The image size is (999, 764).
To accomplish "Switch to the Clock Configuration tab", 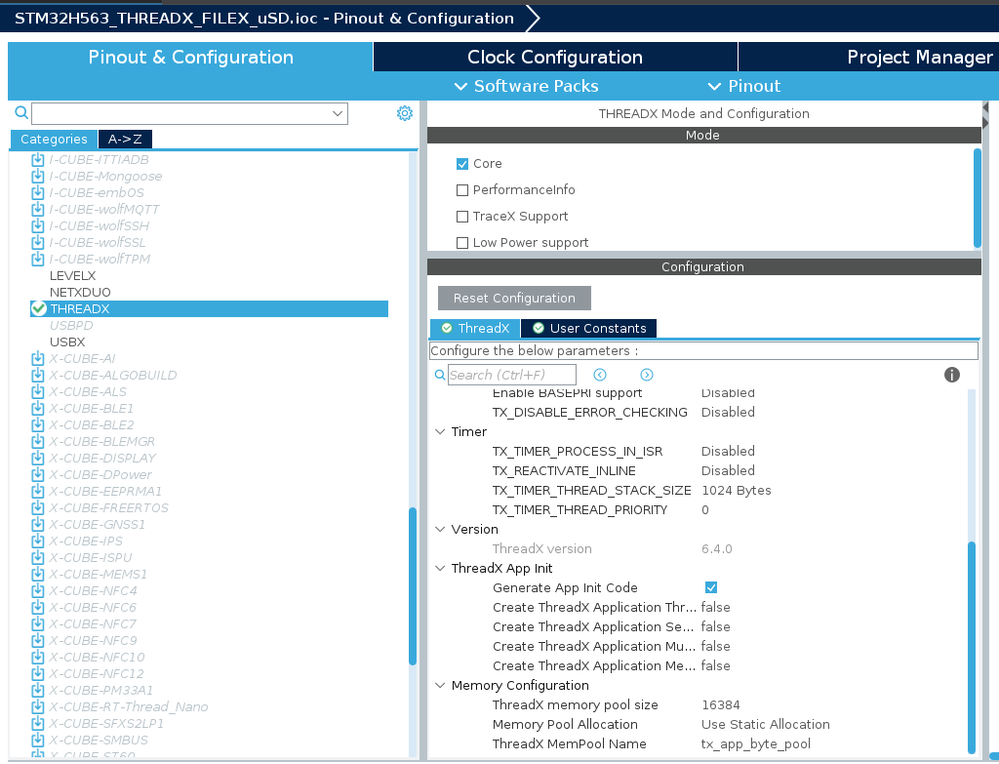I will tap(555, 57).
